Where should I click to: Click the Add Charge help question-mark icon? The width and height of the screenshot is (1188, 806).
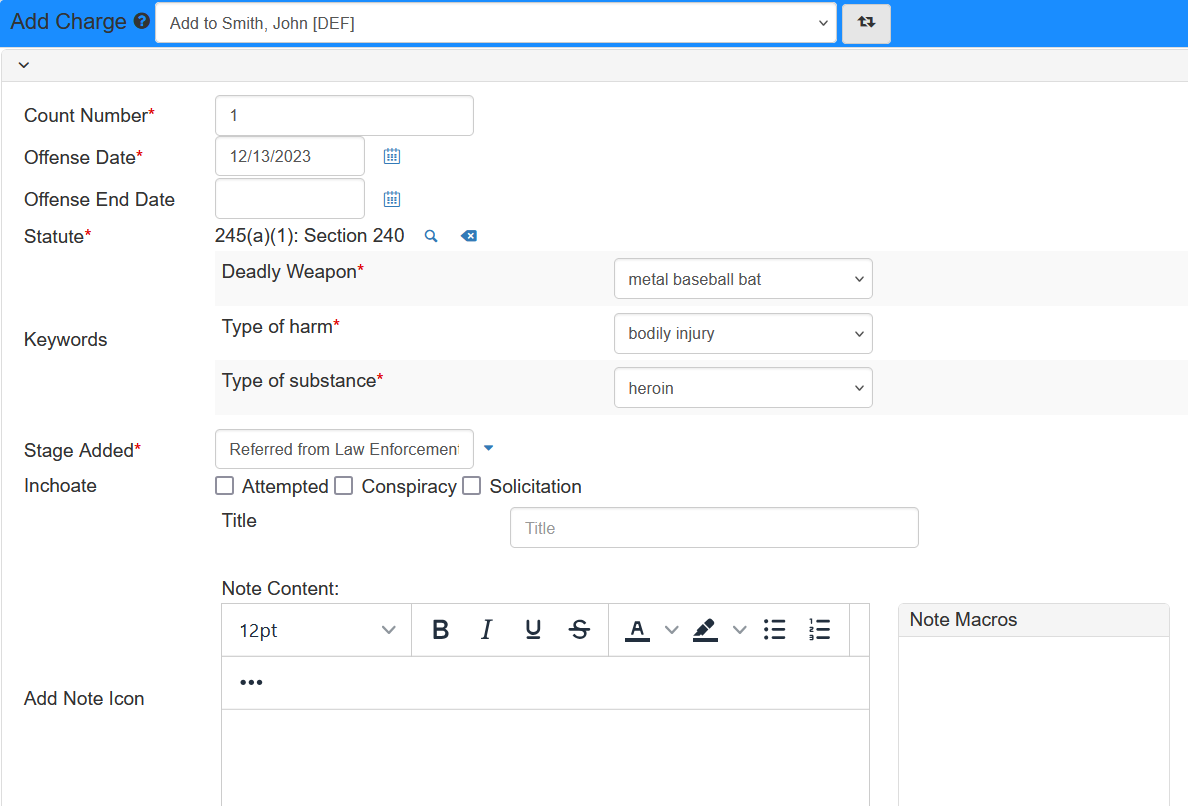142,22
